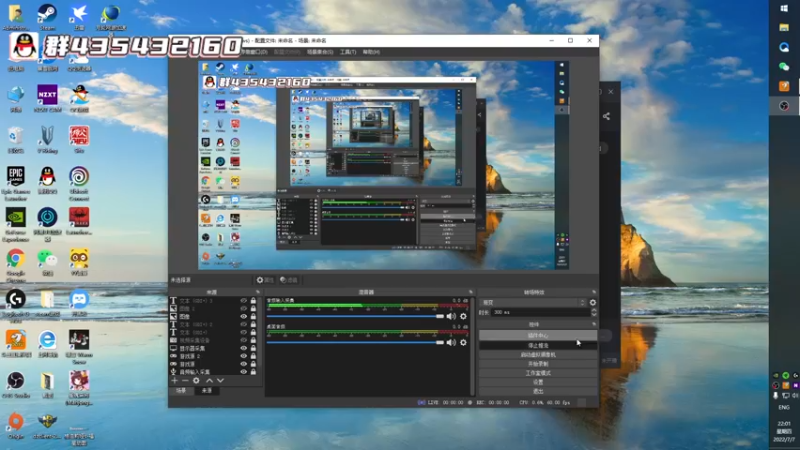Click the 开始录制 button
Screen dimensions: 800x450
[x=538, y=364]
